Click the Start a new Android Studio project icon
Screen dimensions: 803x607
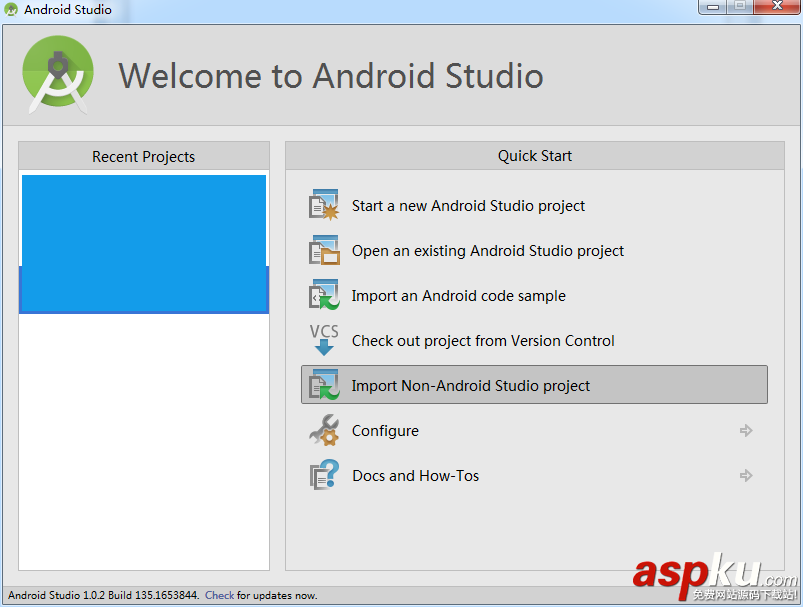(x=324, y=205)
